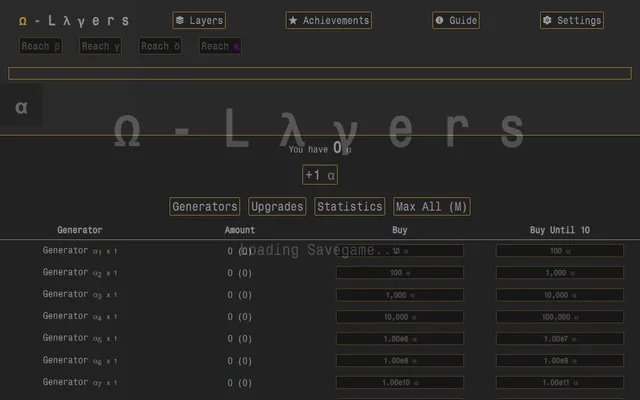Click the Reach β goal button
The width and height of the screenshot is (640, 400).
pos(41,46)
